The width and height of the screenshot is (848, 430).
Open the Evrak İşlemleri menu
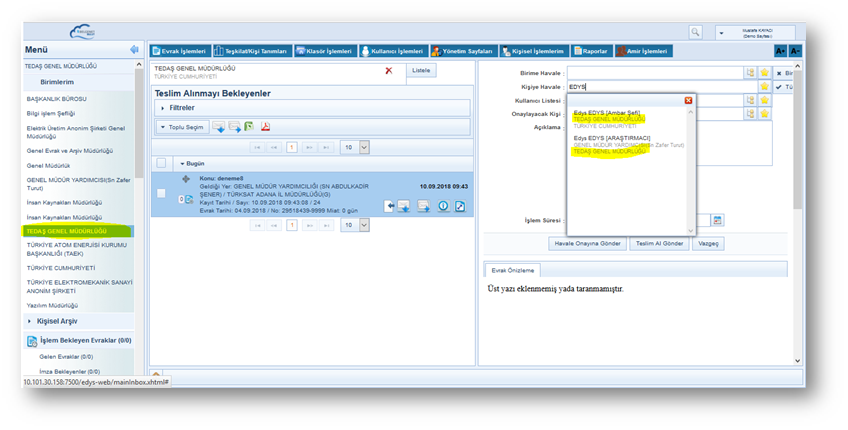179,50
